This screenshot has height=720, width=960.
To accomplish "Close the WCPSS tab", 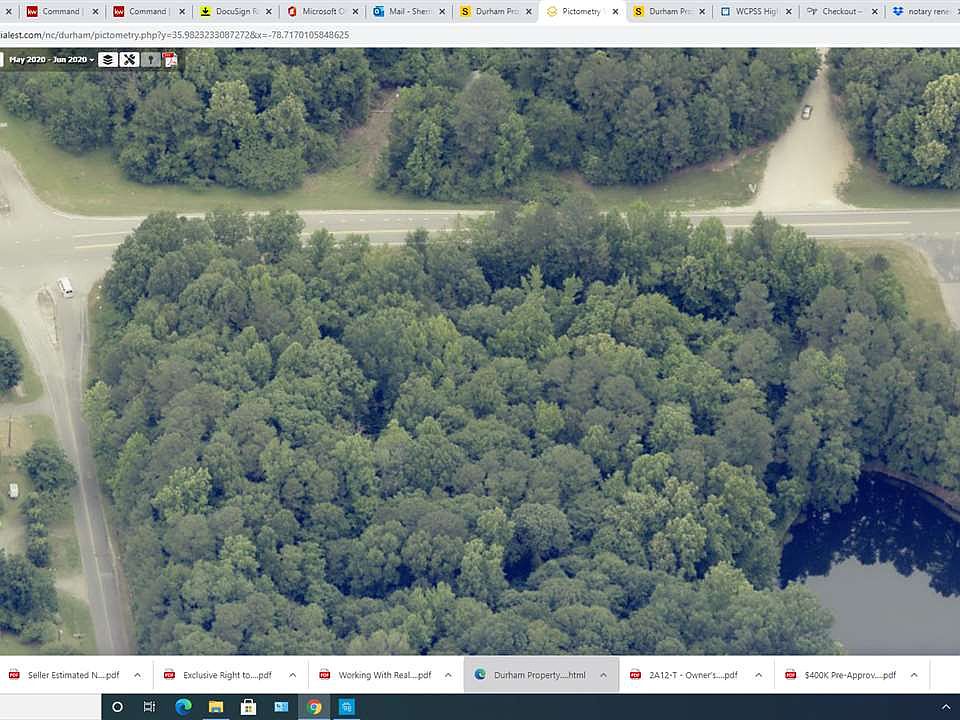I will [x=789, y=12].
